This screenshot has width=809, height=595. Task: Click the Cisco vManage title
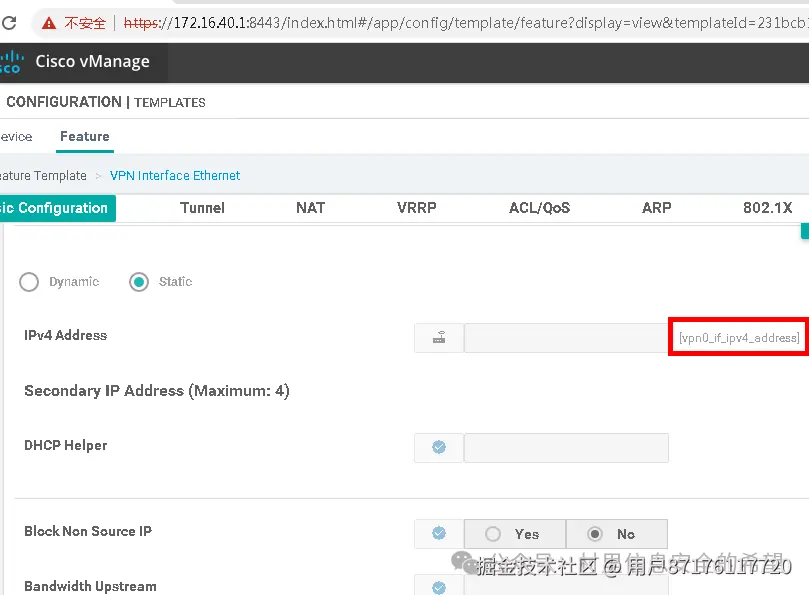click(92, 61)
